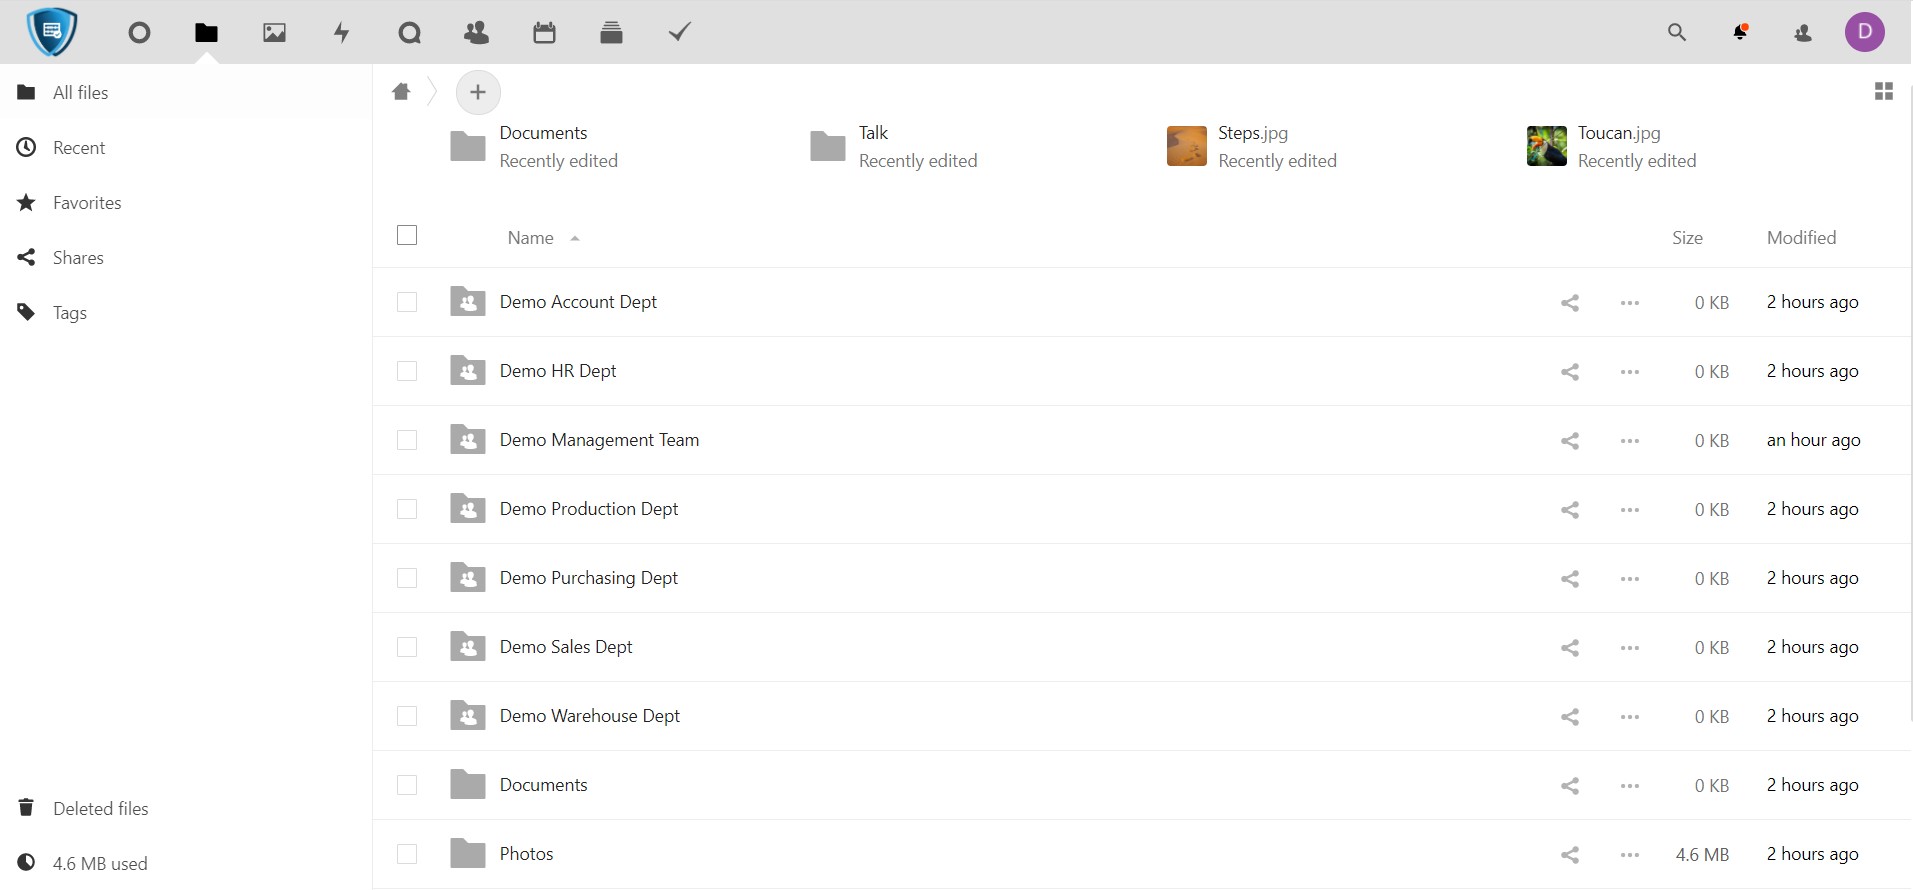Sort files by the Name column header

530,238
